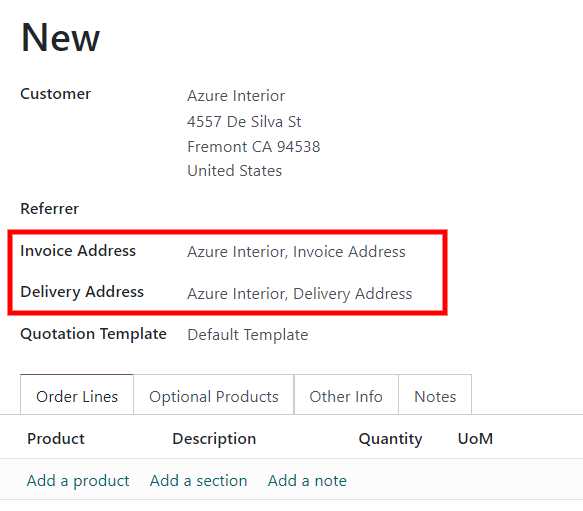Viewport: 583px width, 511px height.
Task: Switch to the Optional Products tab
Action: [x=214, y=396]
